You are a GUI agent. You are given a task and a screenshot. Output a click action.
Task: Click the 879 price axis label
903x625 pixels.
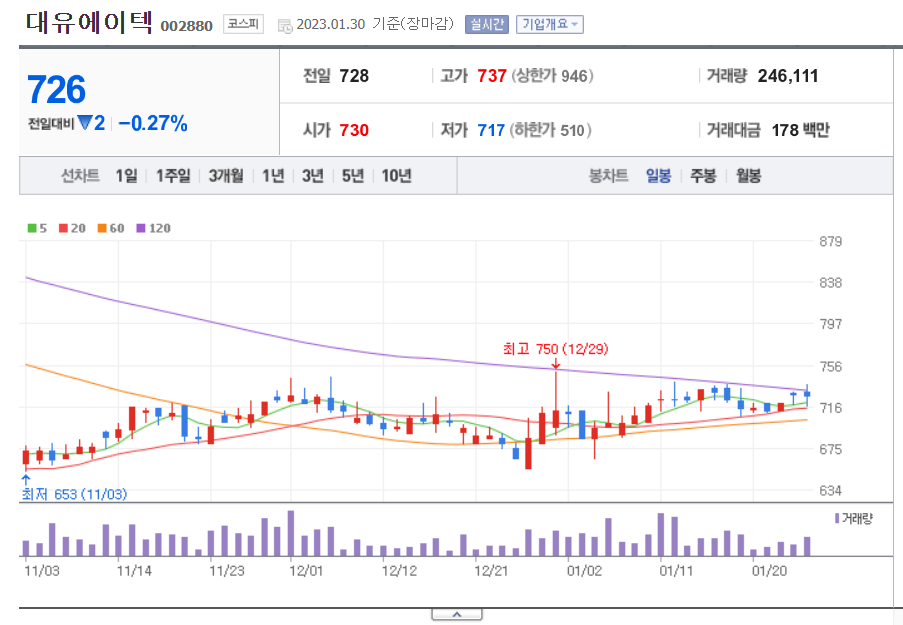point(830,241)
